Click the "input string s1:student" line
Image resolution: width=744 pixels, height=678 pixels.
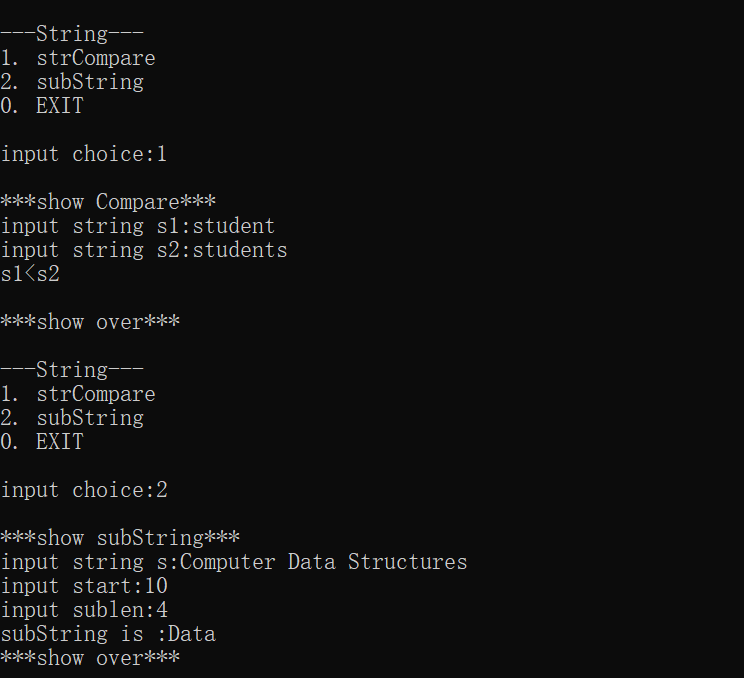click(138, 226)
